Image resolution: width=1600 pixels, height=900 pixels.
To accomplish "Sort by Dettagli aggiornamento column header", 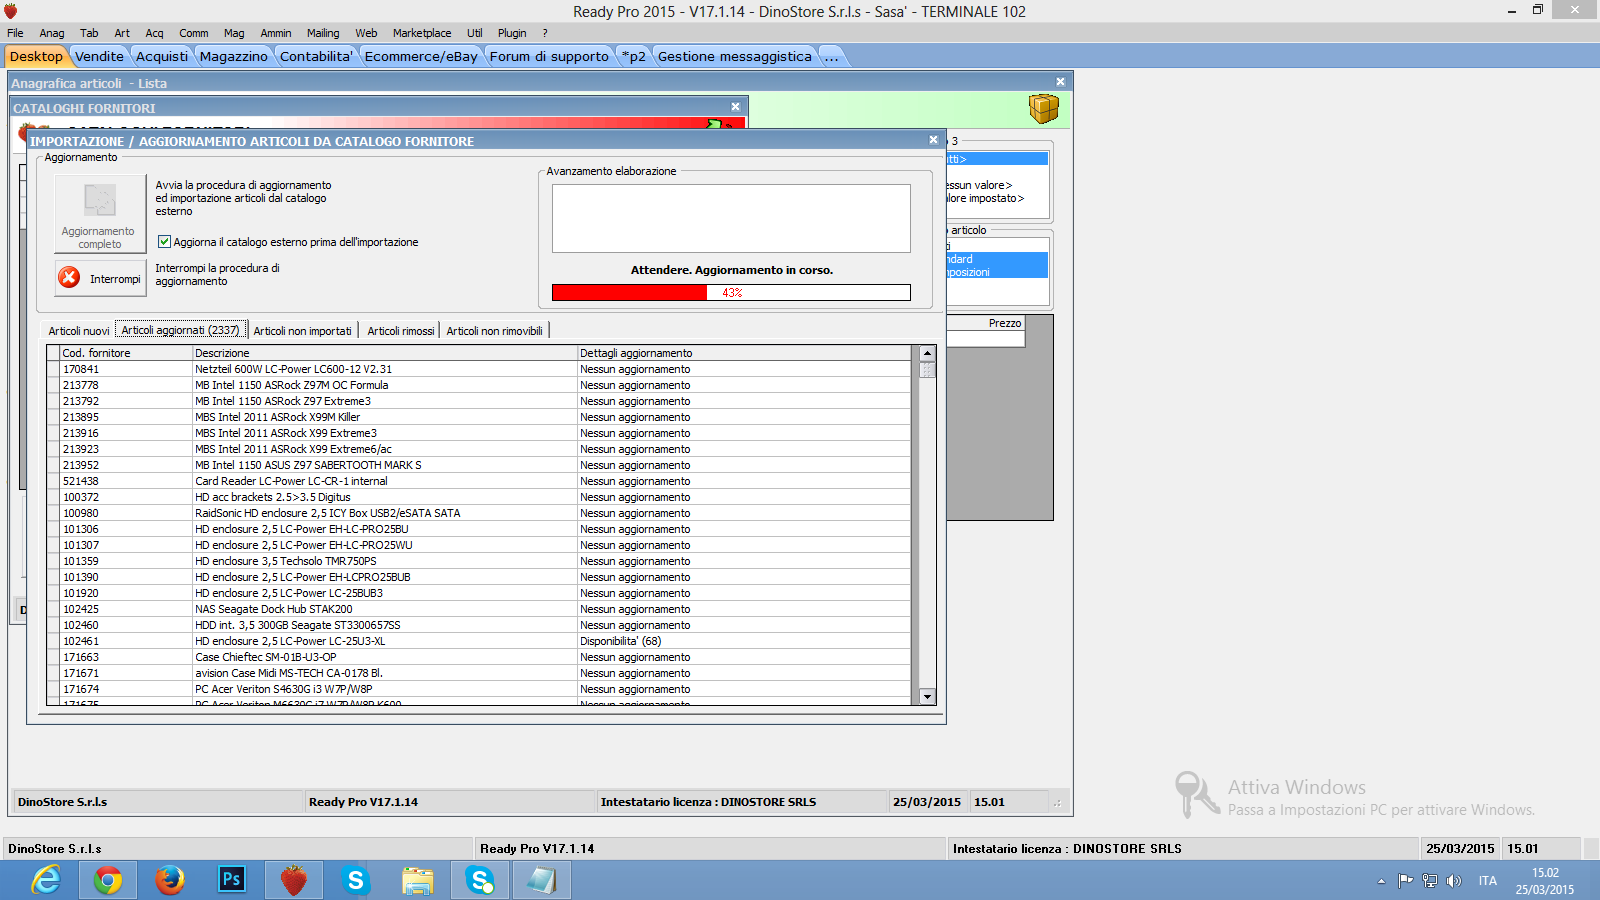I will (744, 353).
